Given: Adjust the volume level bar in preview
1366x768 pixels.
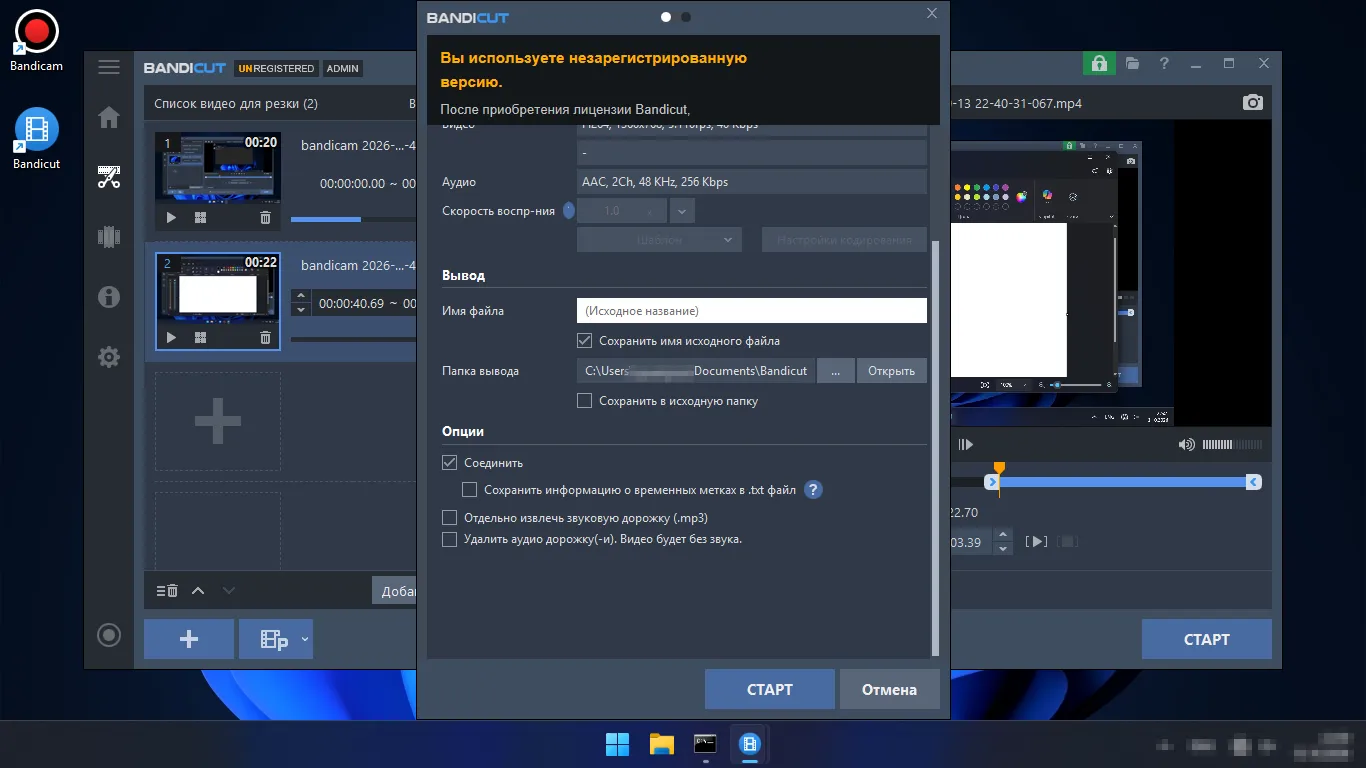Looking at the screenshot, I should (x=1231, y=444).
